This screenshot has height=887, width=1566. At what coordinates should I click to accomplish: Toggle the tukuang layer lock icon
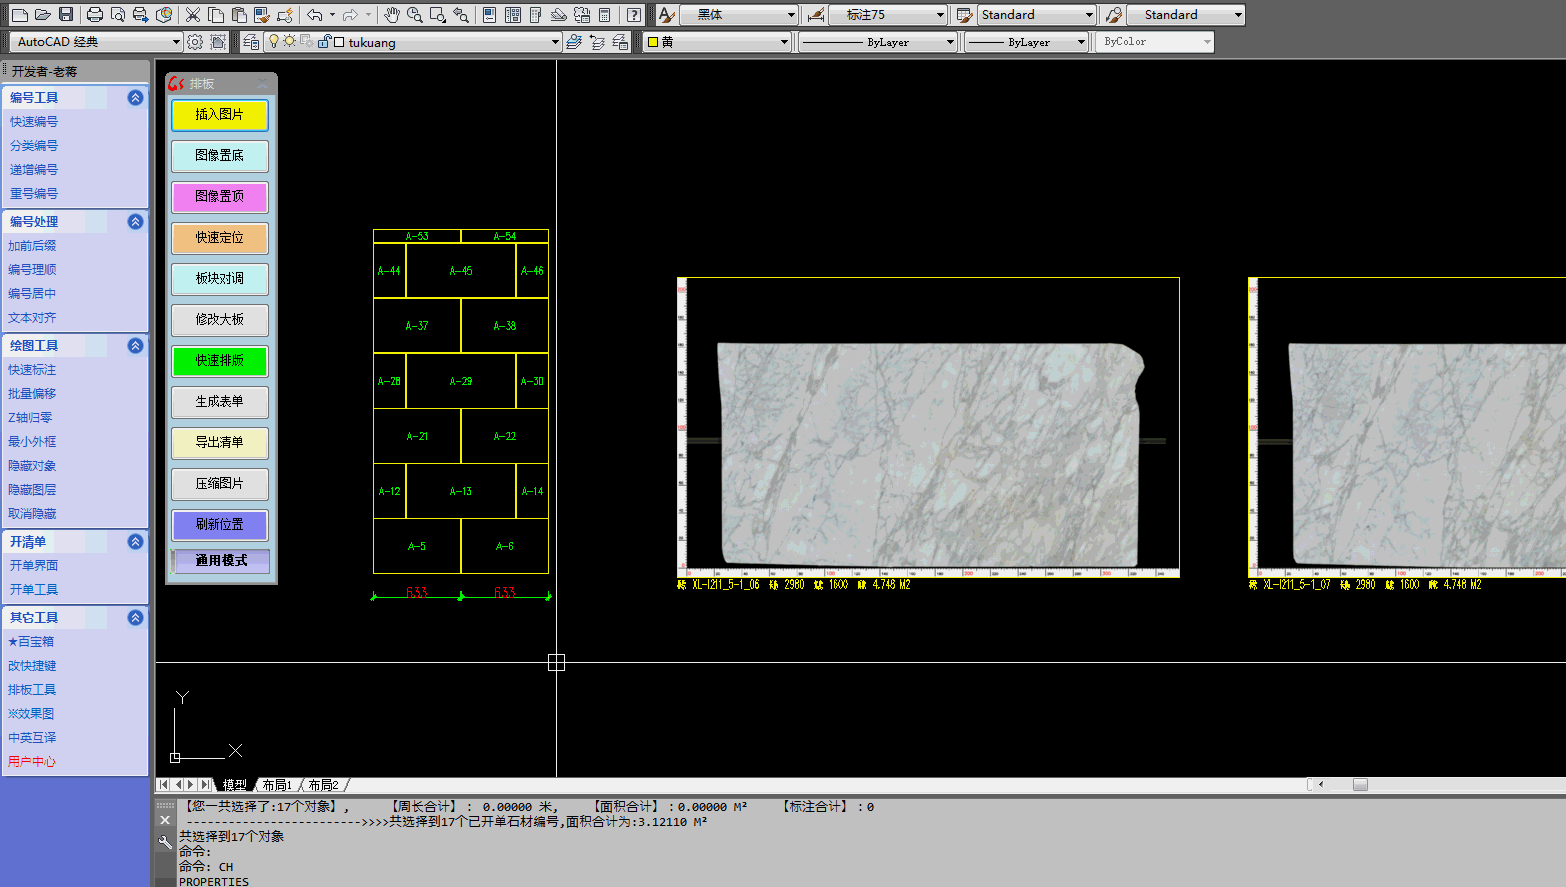[324, 42]
